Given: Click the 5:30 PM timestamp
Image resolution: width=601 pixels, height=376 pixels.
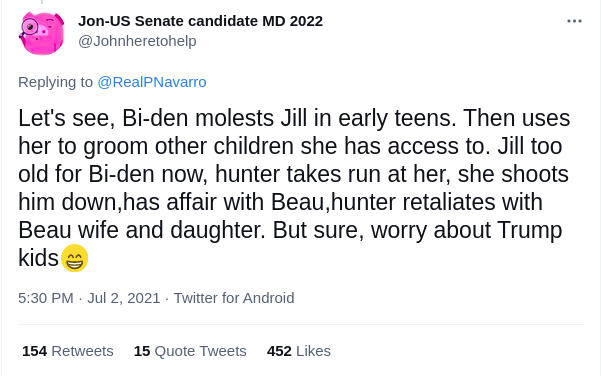Looking at the screenshot, I should tap(46, 298).
